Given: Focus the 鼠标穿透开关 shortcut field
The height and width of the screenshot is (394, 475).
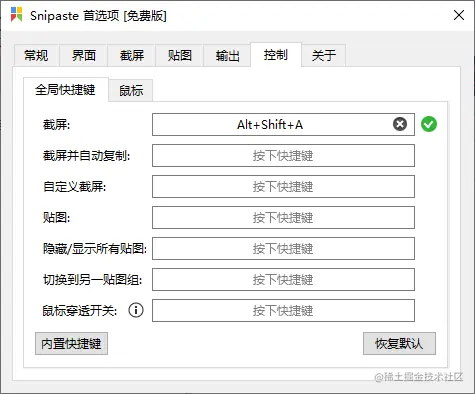Looking at the screenshot, I should (x=283, y=310).
